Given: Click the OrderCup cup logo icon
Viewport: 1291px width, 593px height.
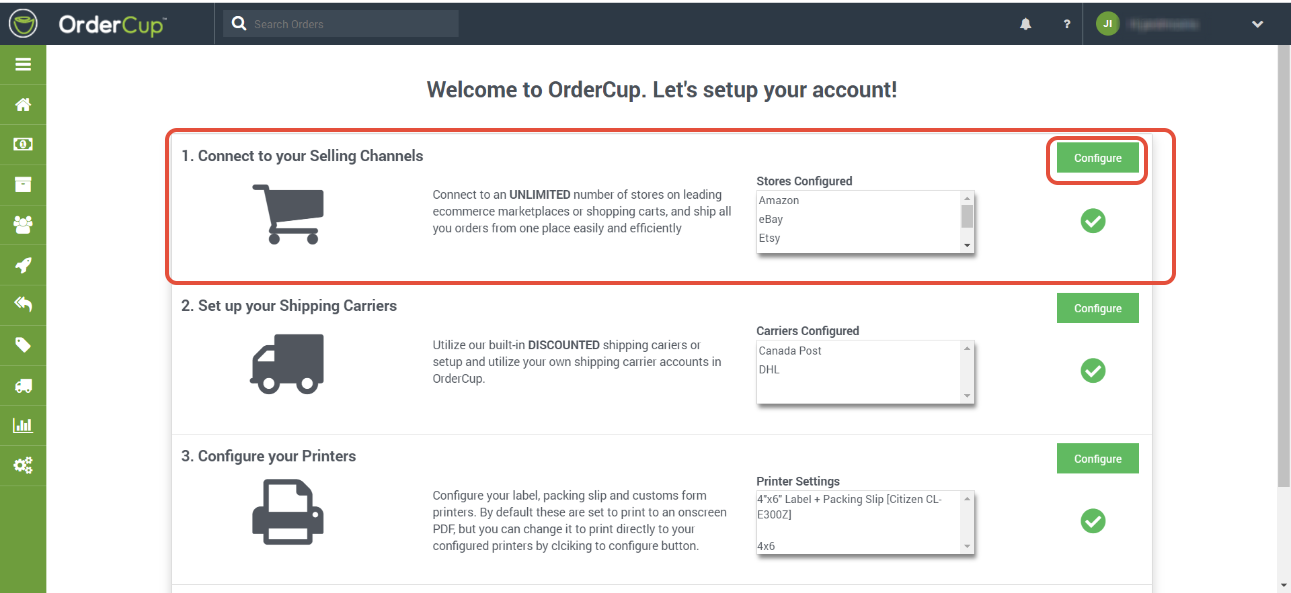Looking at the screenshot, I should pyautogui.click(x=23, y=23).
